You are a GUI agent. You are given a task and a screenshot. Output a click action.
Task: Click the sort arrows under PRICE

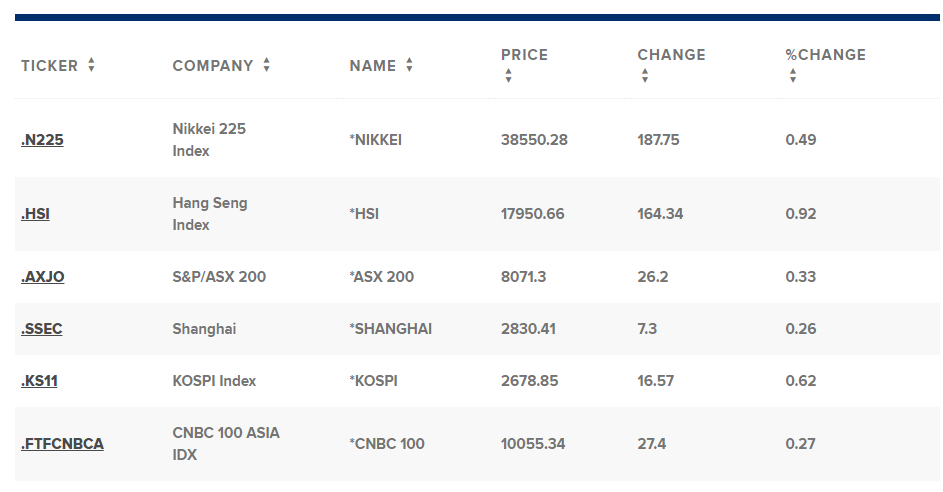(508, 76)
